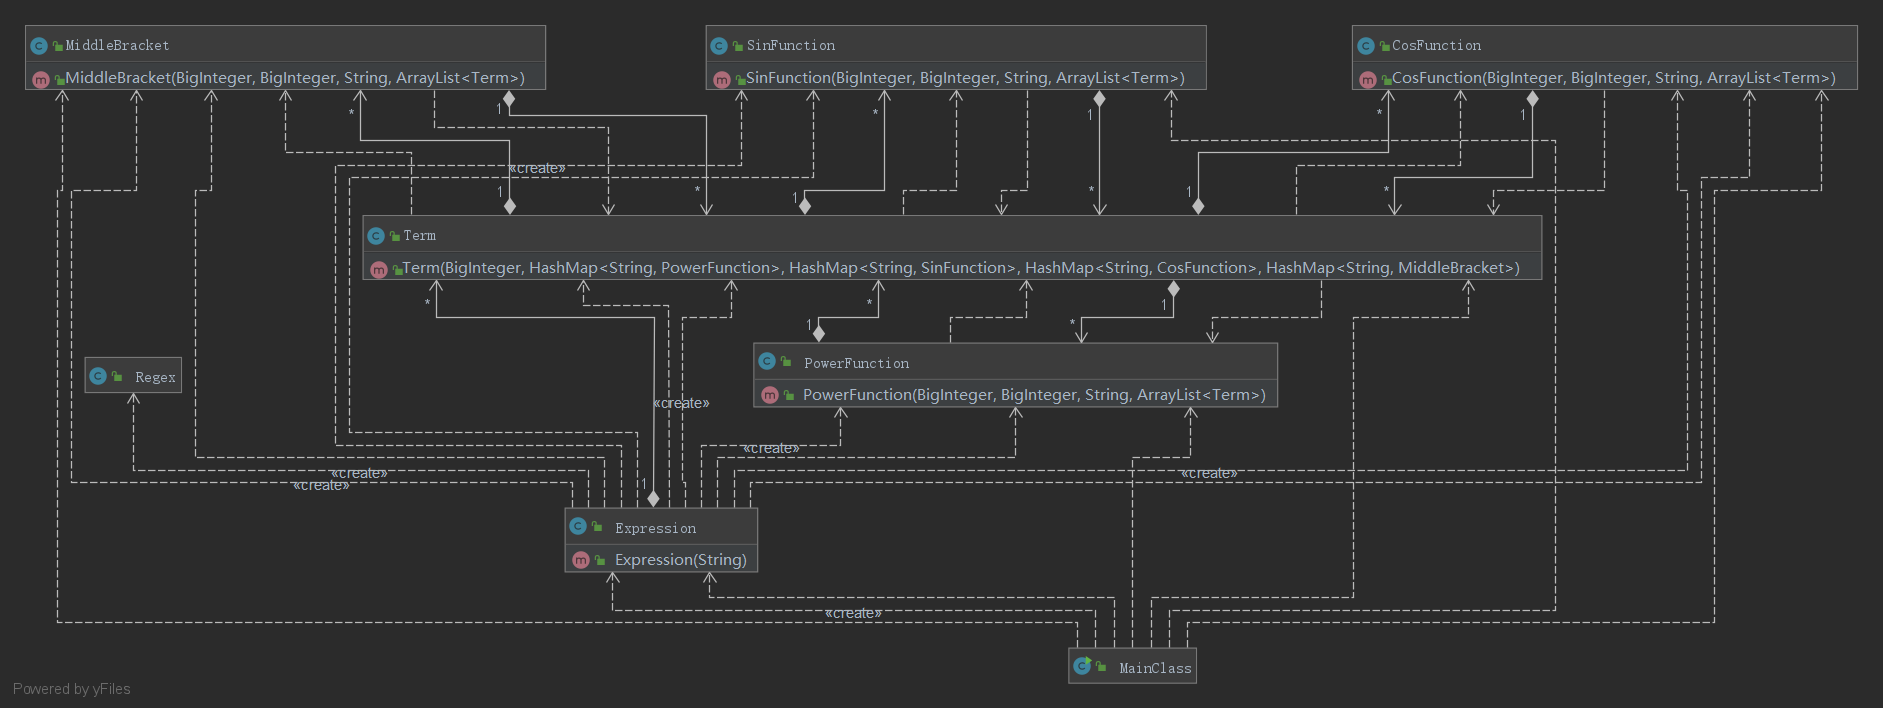Click the CosFunction class icon

[1366, 46]
